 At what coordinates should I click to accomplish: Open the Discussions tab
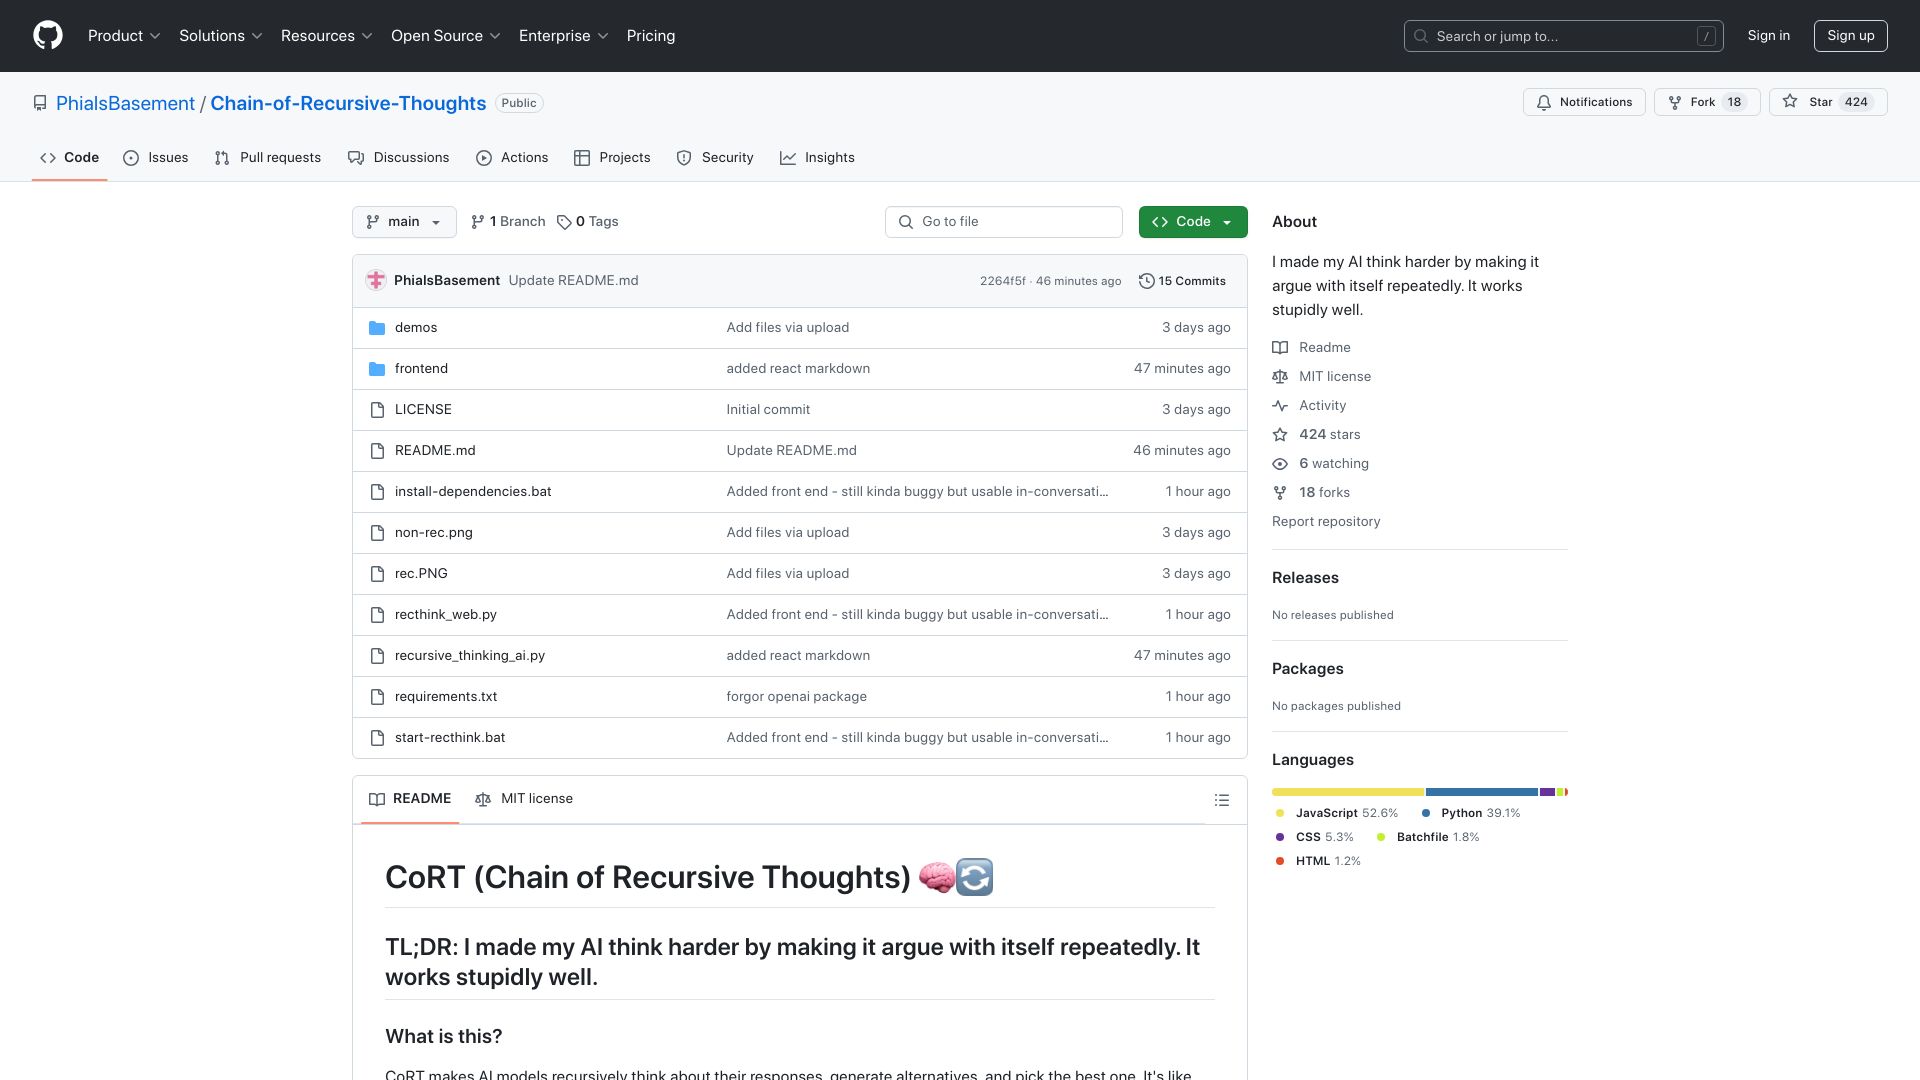(398, 158)
